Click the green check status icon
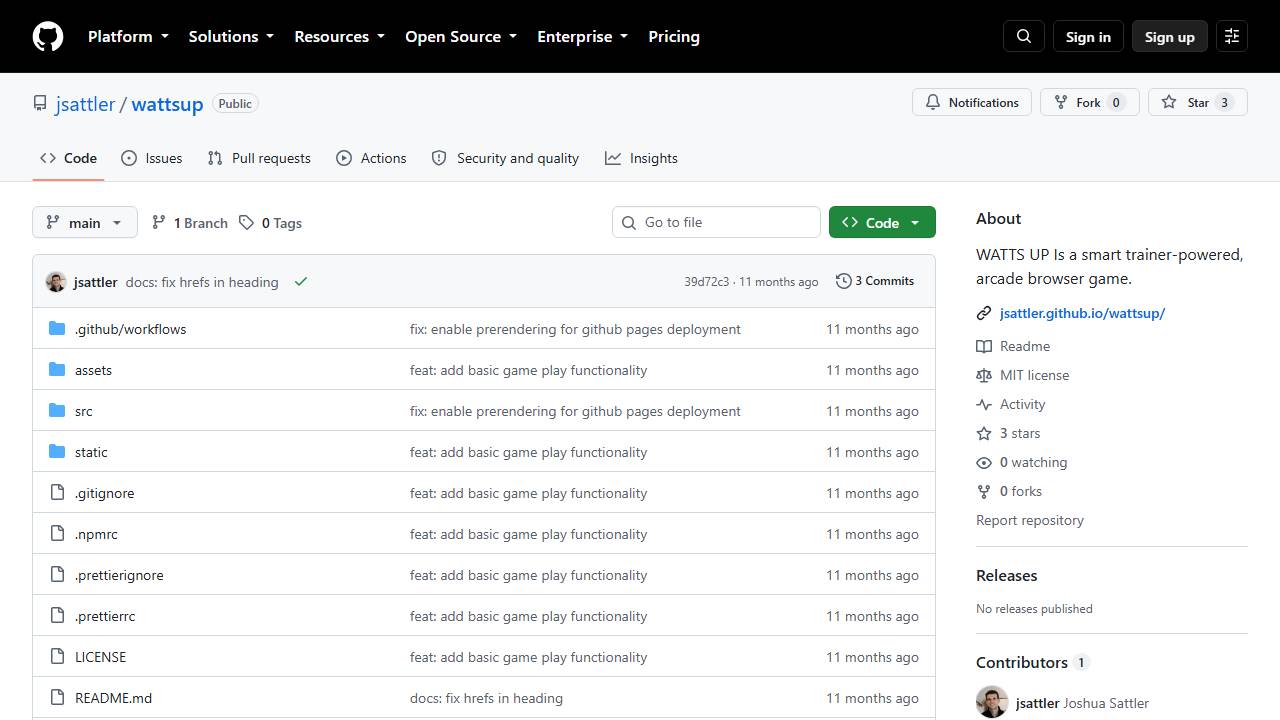Viewport: 1280px width, 720px height. click(x=300, y=282)
